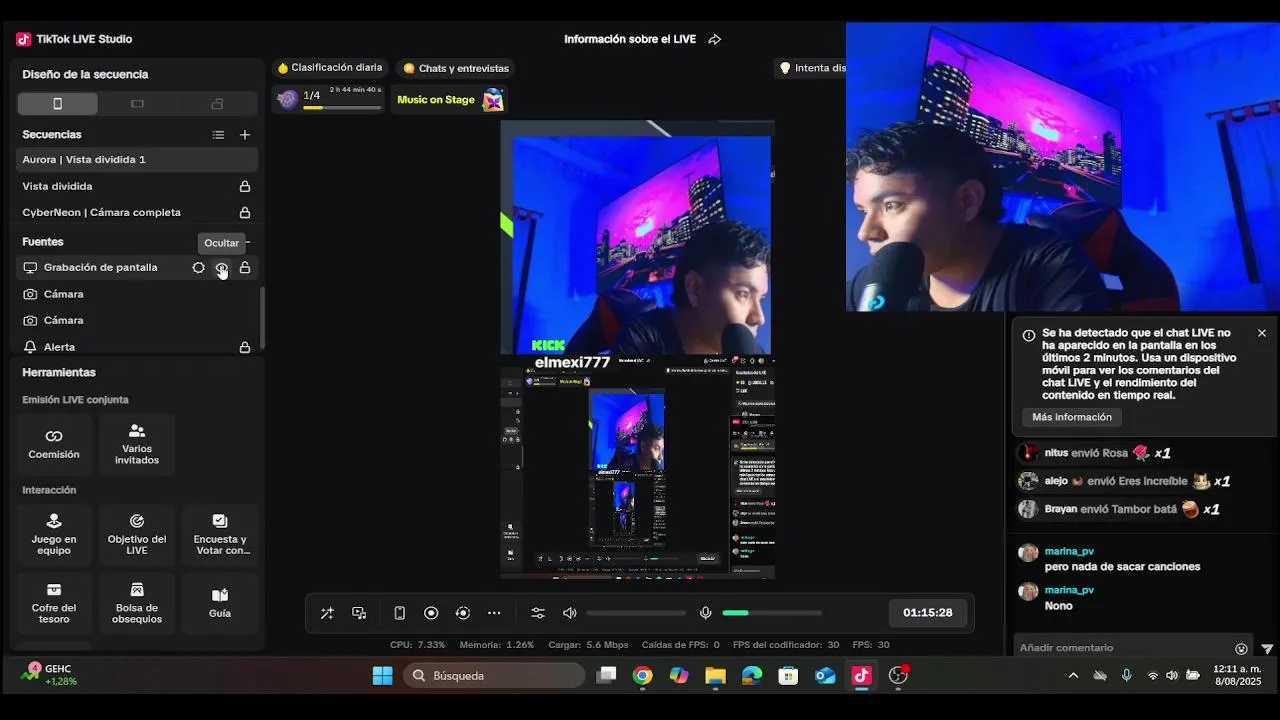This screenshot has height=720, width=1280.
Task: Open the Windows Start menu
Action: (382, 676)
